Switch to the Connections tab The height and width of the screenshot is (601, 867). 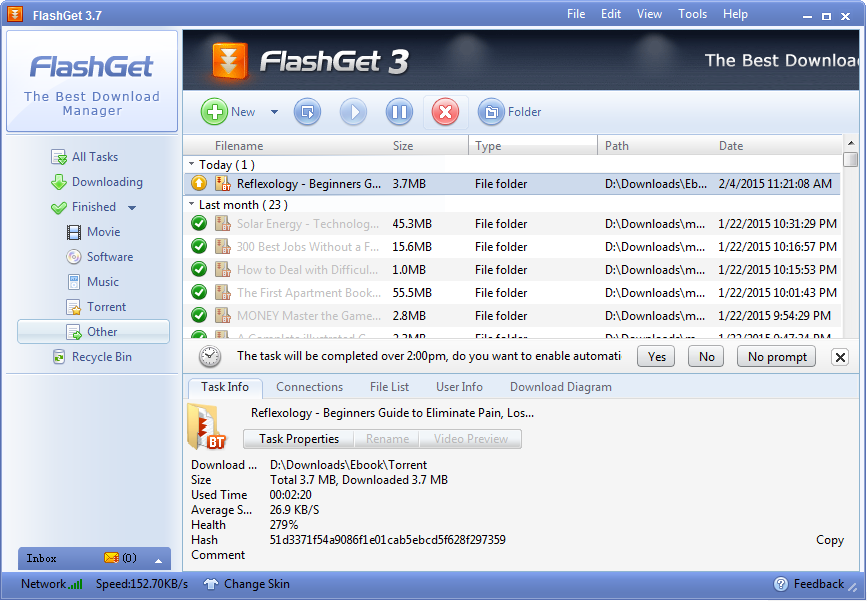(309, 387)
